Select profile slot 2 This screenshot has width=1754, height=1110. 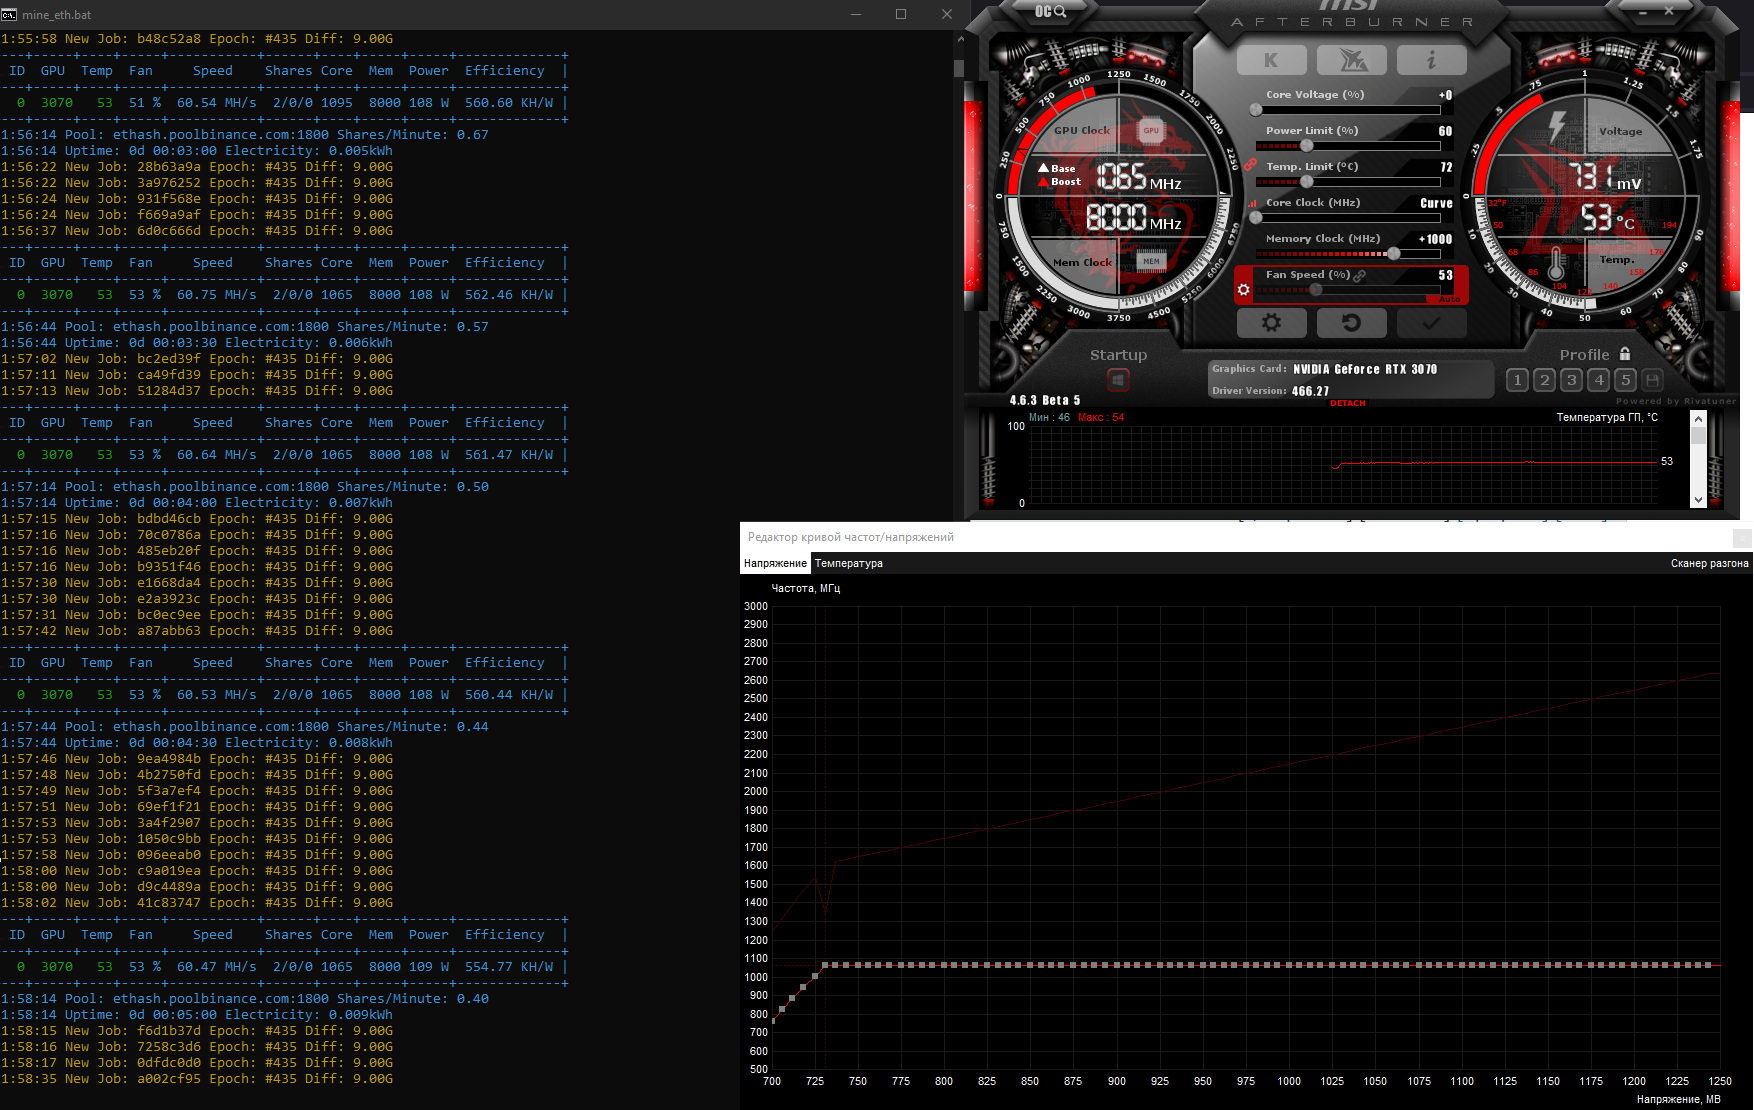[x=1545, y=380]
